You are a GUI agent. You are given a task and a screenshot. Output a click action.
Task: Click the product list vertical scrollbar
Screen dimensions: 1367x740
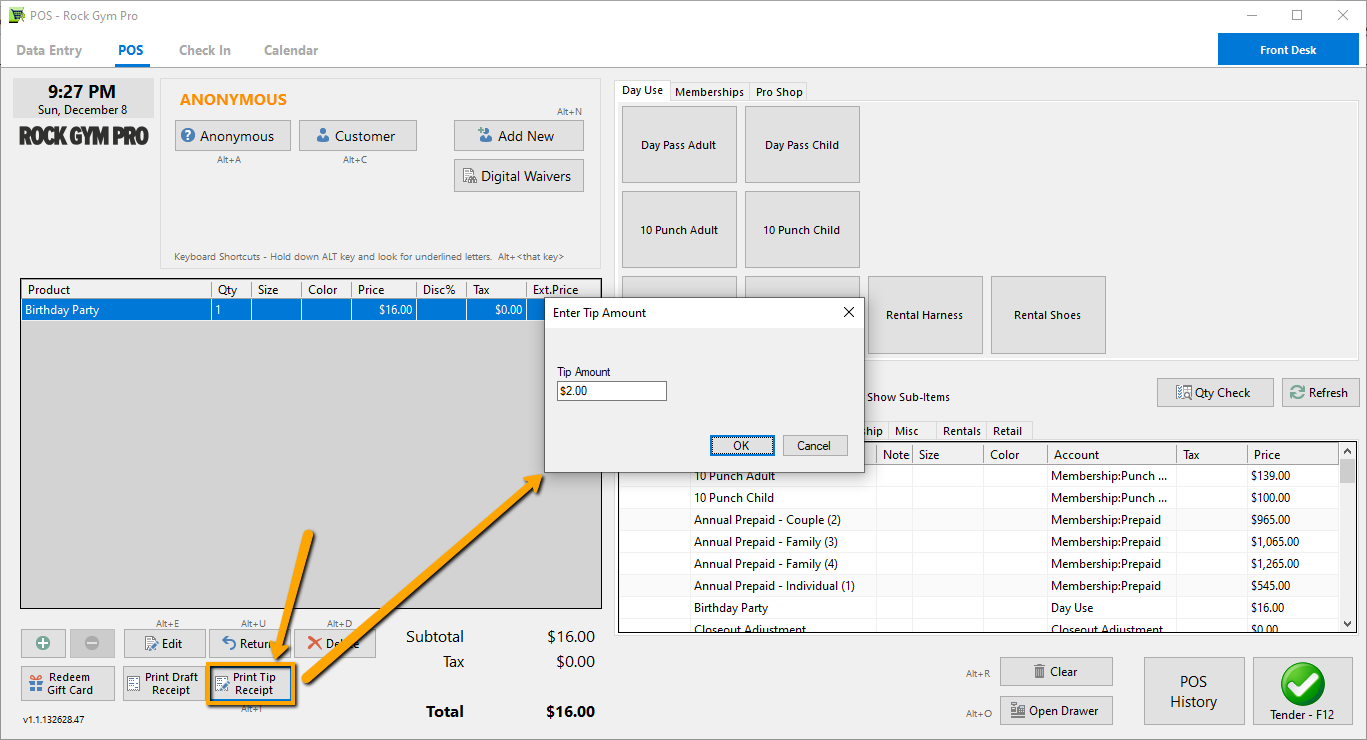1347,538
